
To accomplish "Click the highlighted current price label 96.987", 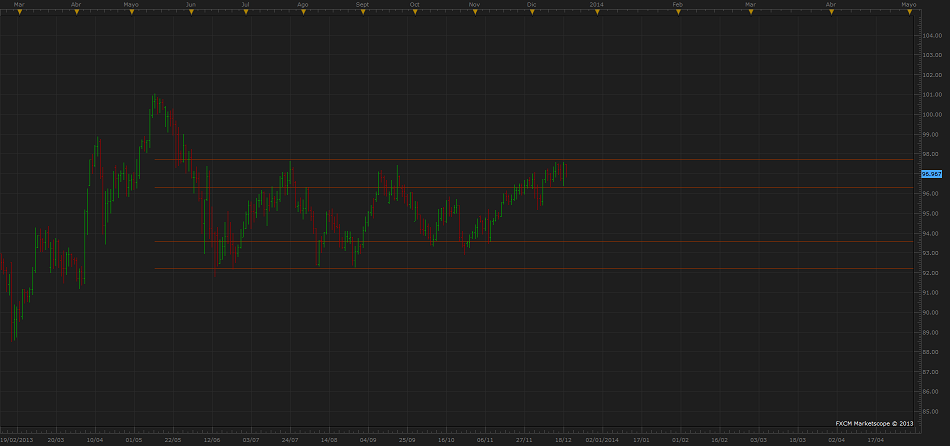I will pyautogui.click(x=931, y=174).
